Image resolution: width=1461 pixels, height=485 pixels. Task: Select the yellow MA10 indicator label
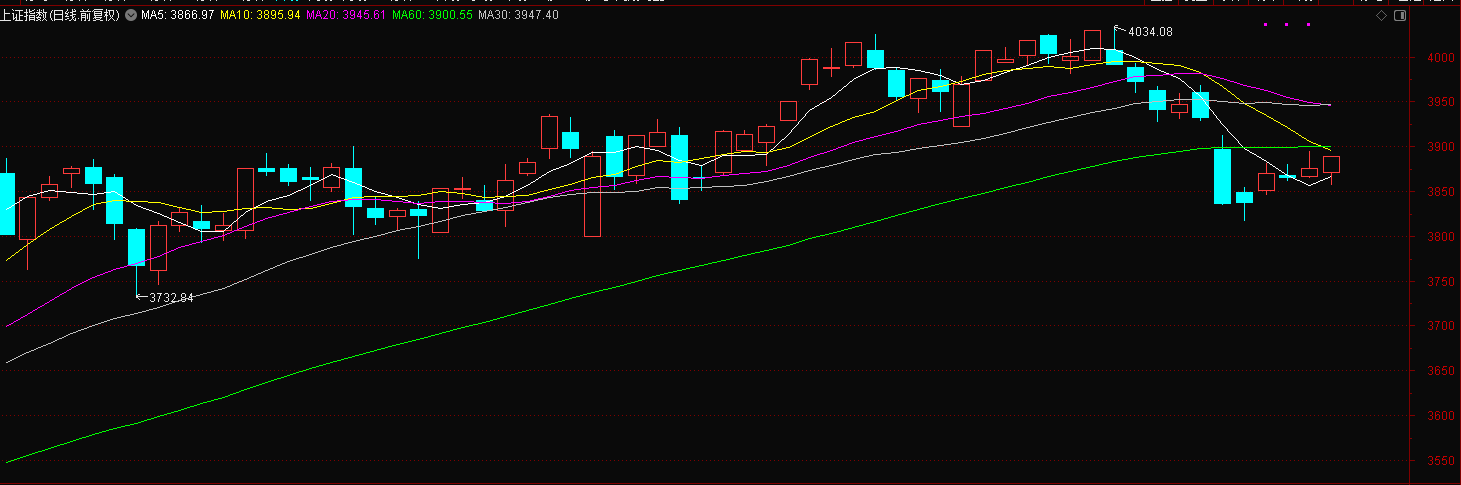point(262,16)
